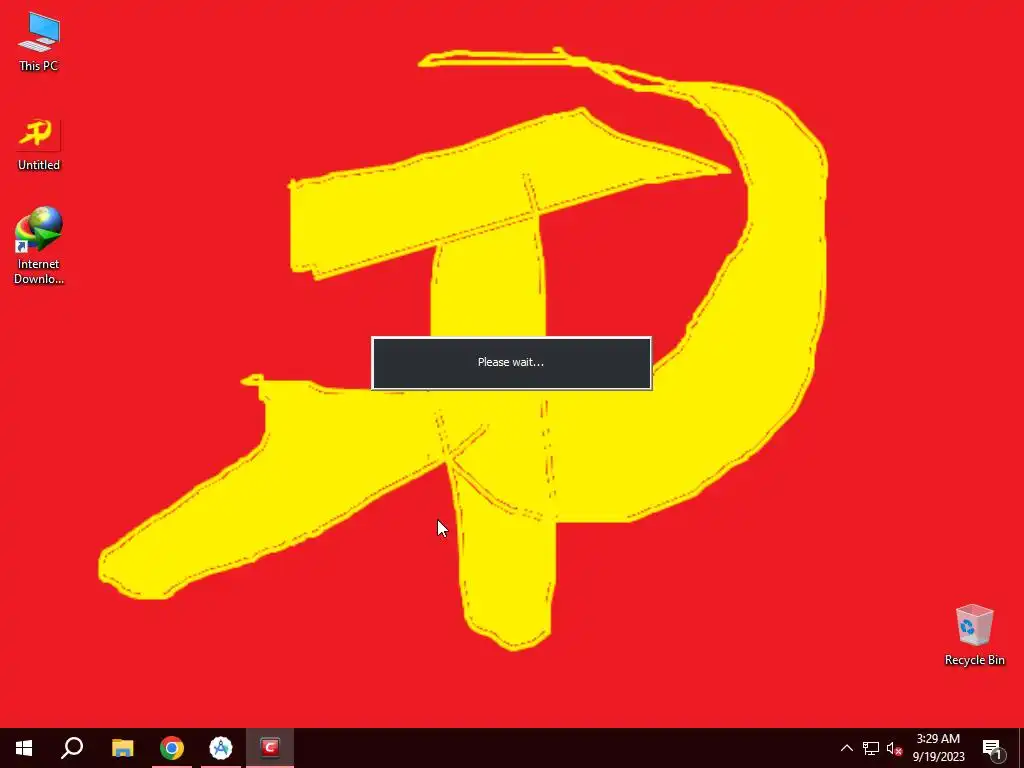Screen dimensions: 1024x768
Task: Select the Untitled image file icon
Action: point(39,145)
